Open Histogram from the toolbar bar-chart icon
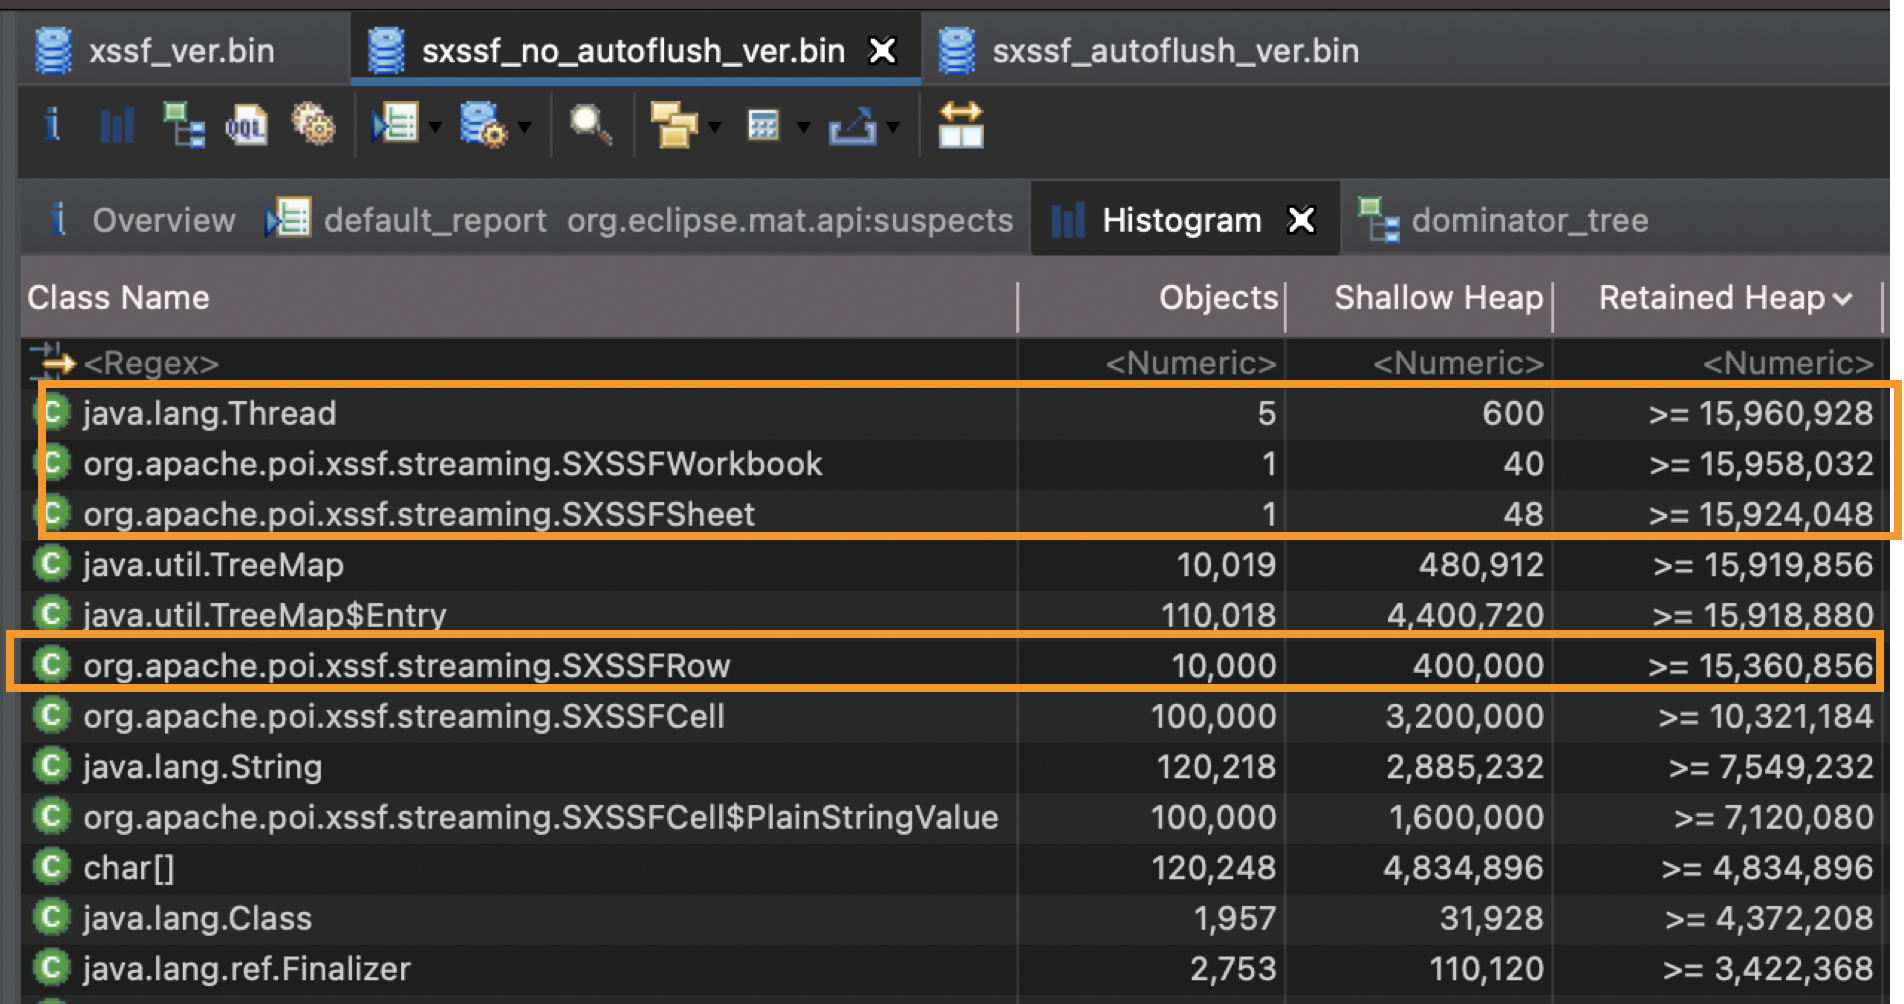 (x=117, y=126)
